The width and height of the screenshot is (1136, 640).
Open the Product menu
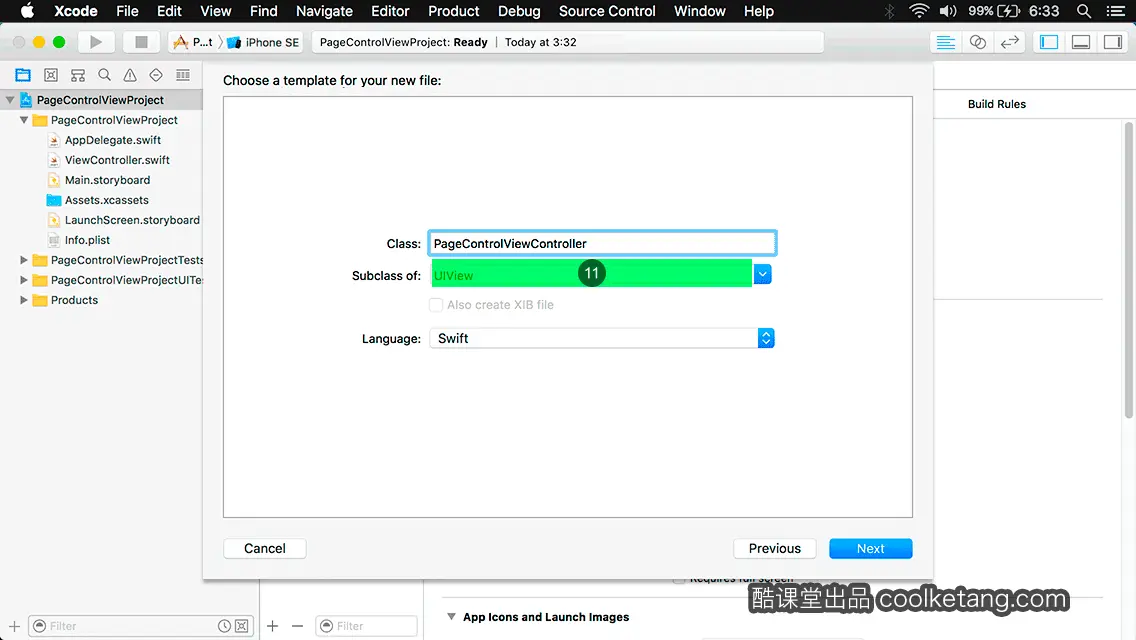(x=454, y=11)
